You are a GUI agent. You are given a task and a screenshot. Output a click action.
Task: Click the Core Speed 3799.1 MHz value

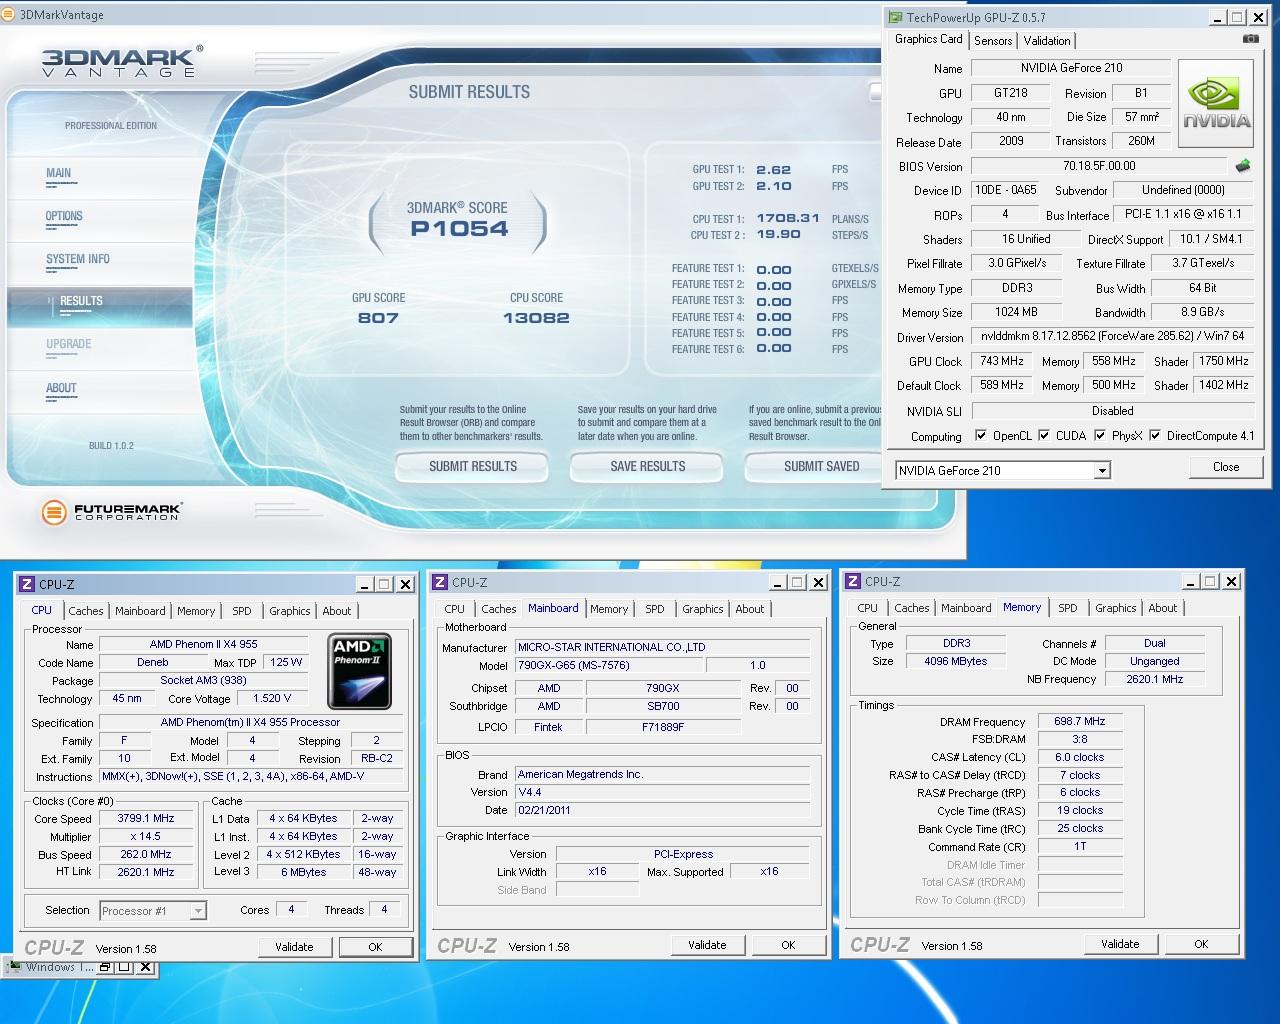point(147,818)
